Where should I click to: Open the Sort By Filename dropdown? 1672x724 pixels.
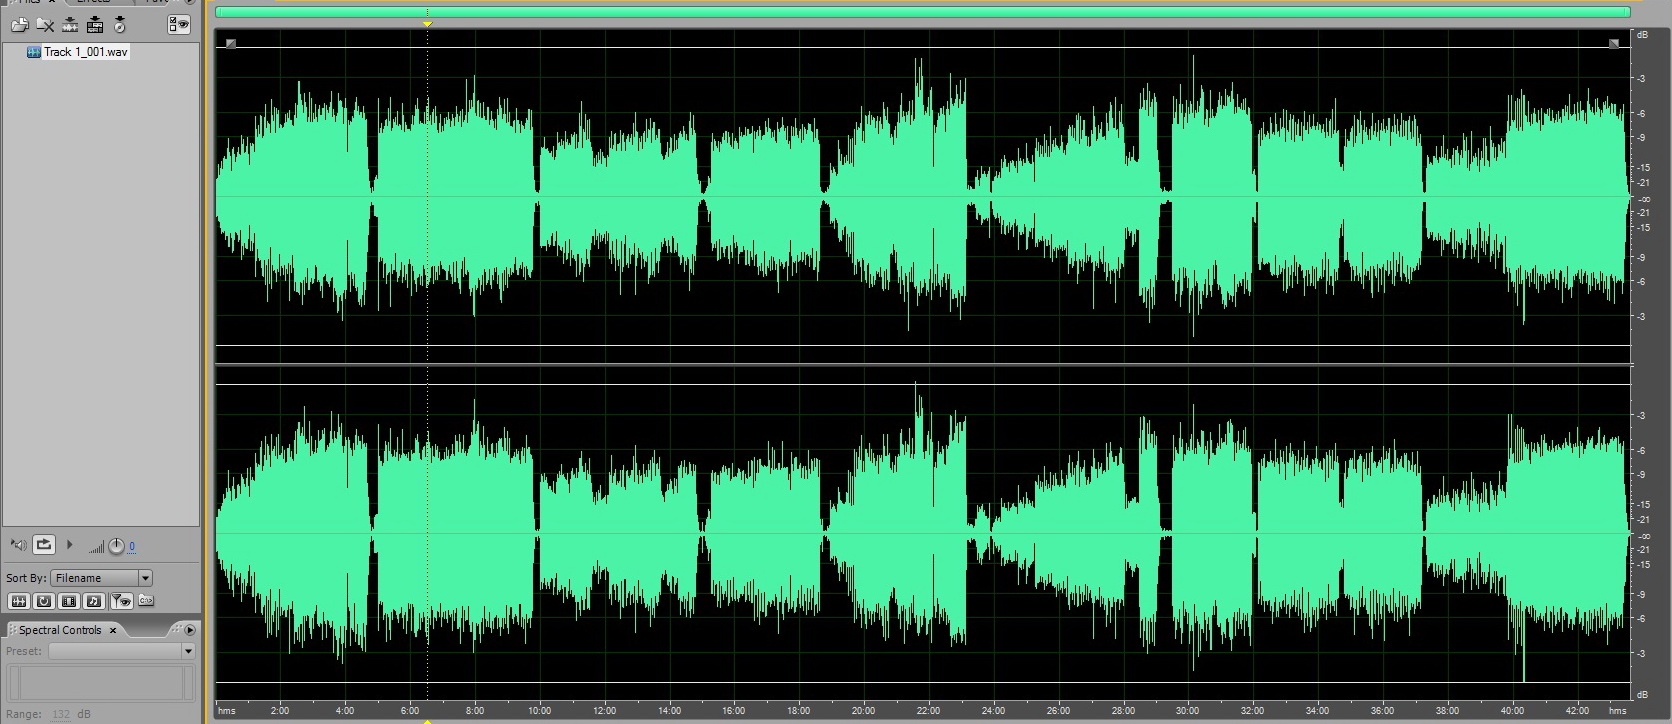tap(145, 578)
